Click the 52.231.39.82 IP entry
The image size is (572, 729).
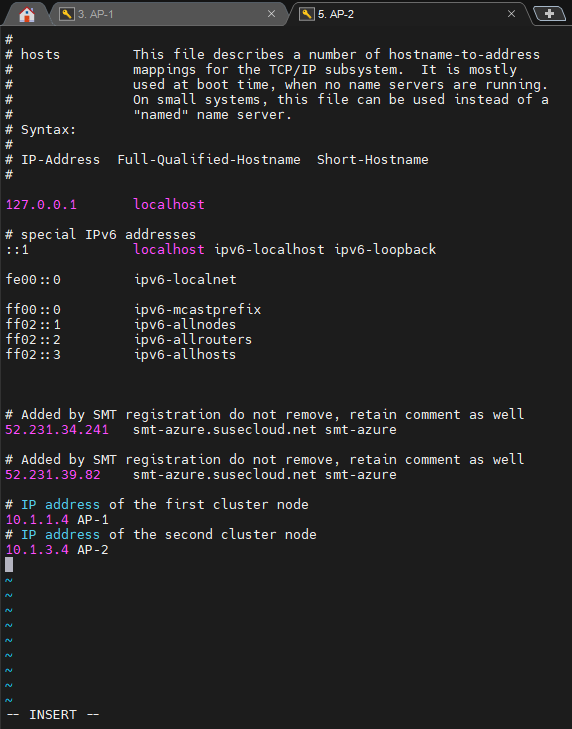(x=53, y=475)
